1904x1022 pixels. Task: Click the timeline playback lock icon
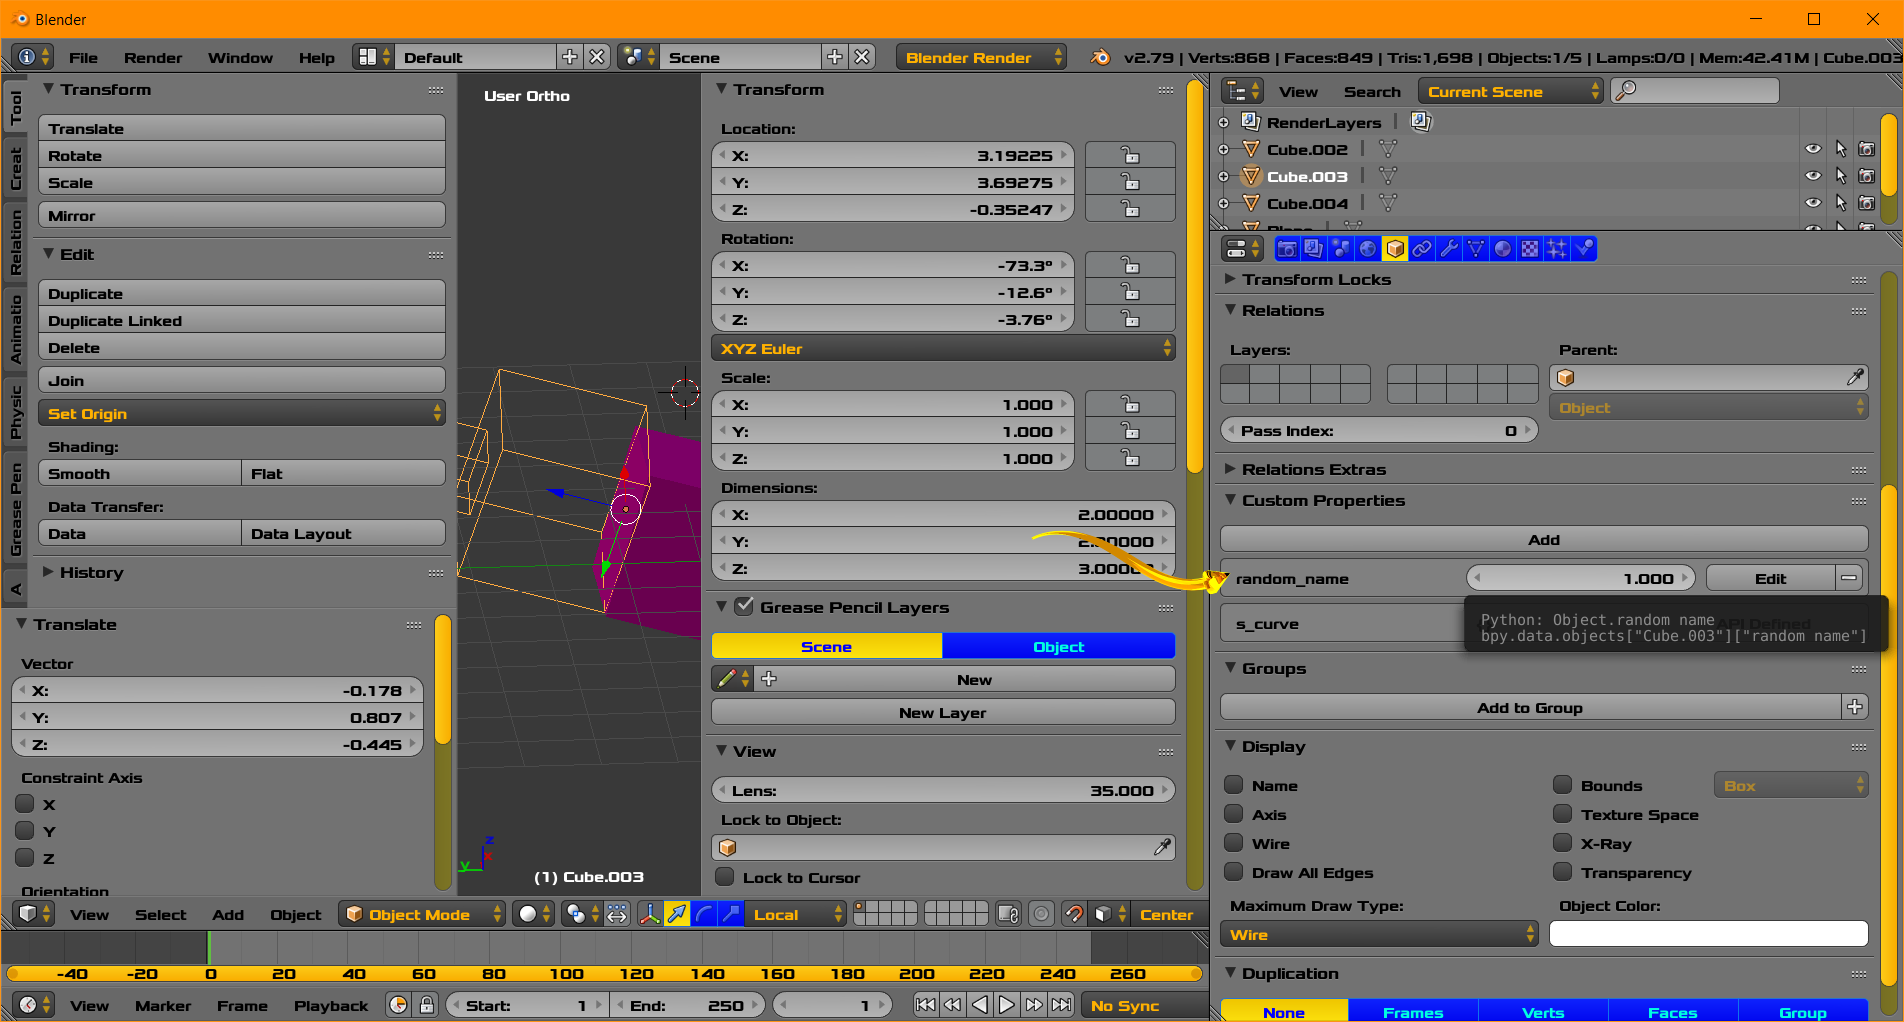point(427,1005)
